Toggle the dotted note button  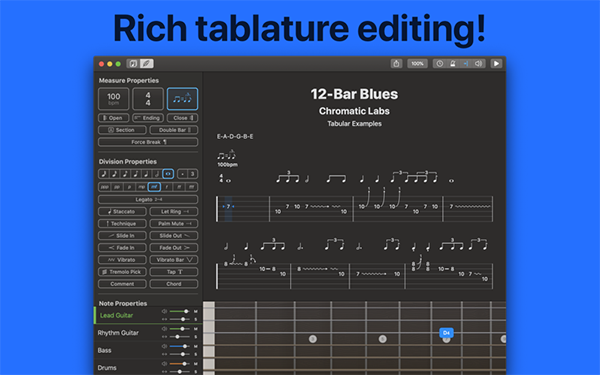(x=183, y=174)
